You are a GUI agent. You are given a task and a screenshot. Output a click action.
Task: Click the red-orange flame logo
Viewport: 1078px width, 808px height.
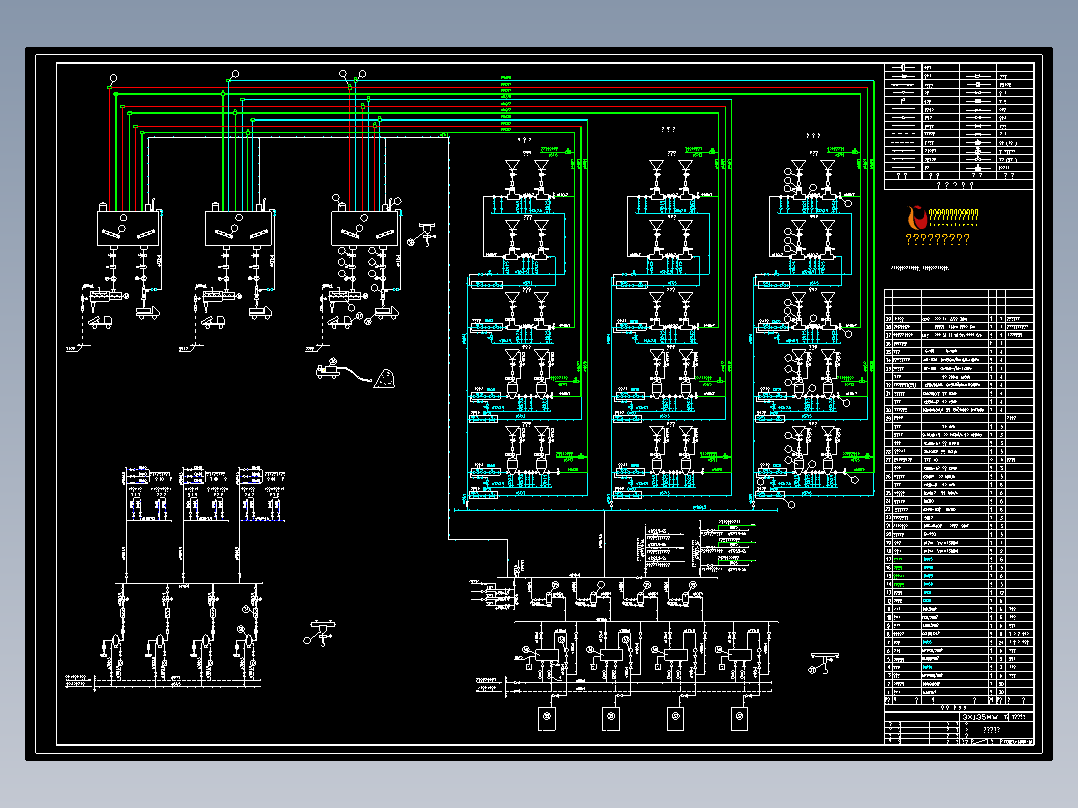917,217
